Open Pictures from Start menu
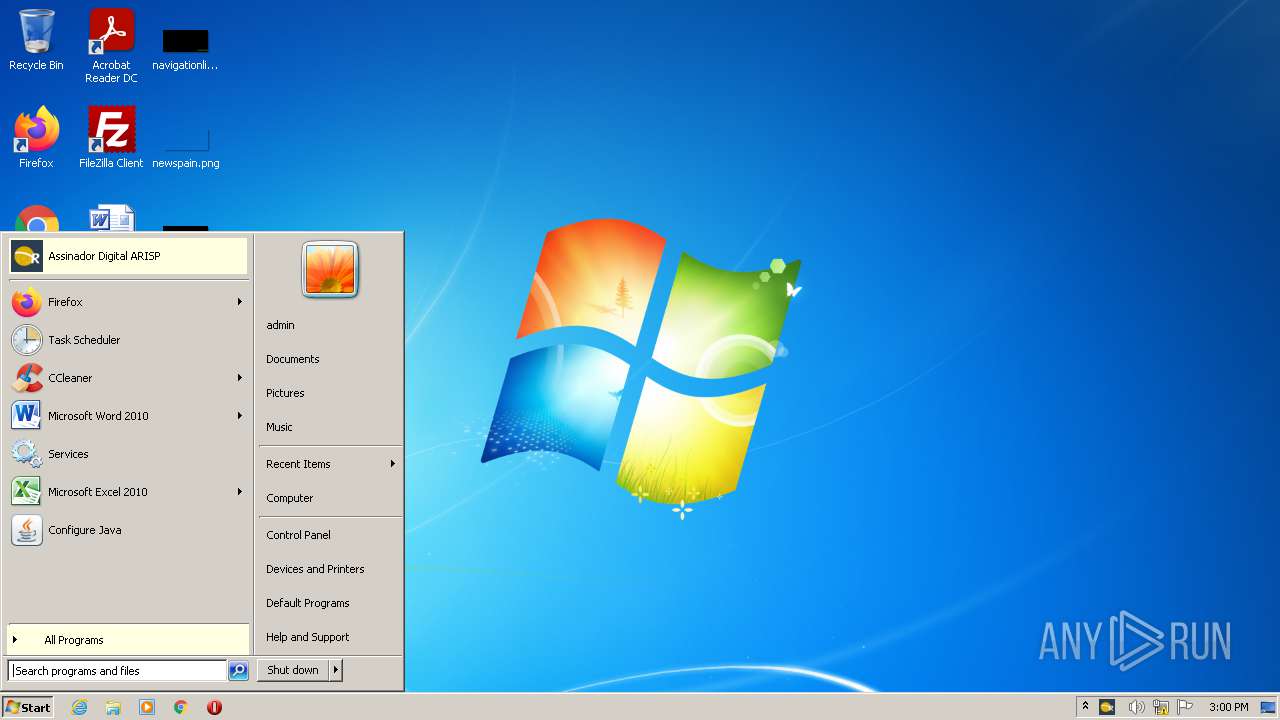Viewport: 1280px width, 720px height. (330, 393)
